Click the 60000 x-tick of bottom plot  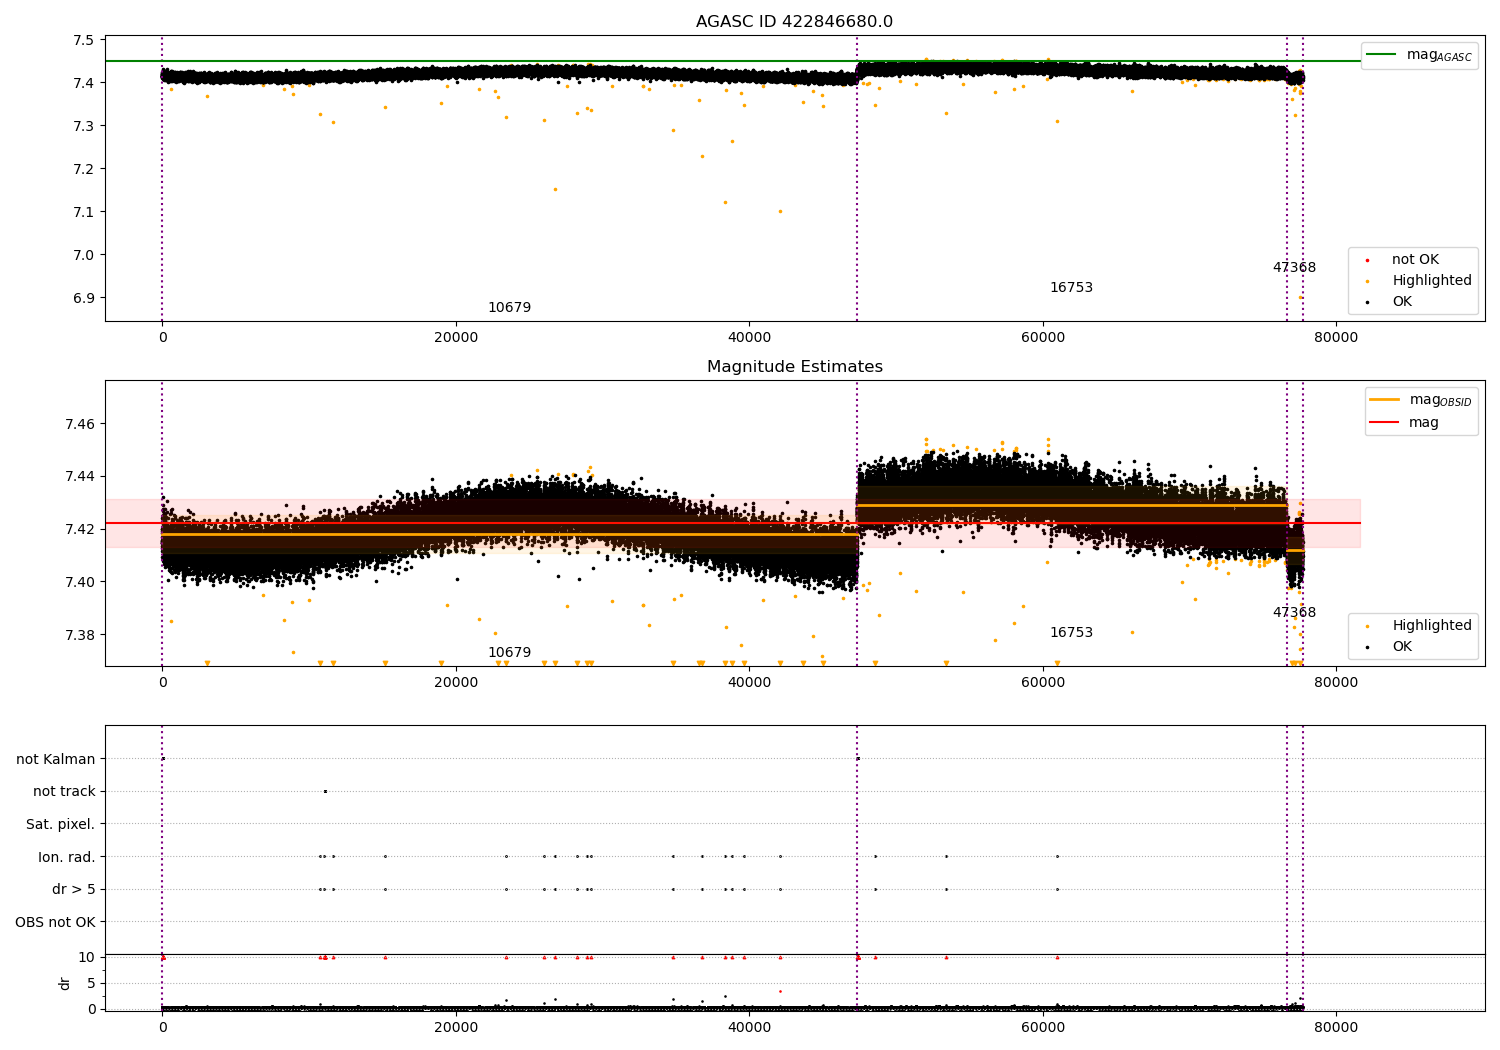1043,1027
